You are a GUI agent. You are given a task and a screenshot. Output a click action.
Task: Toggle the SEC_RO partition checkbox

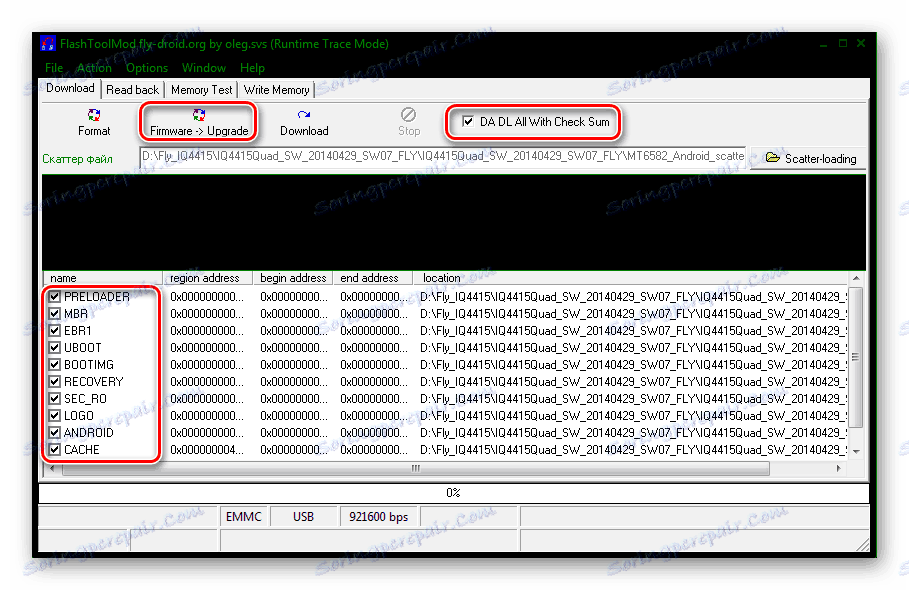click(54, 399)
